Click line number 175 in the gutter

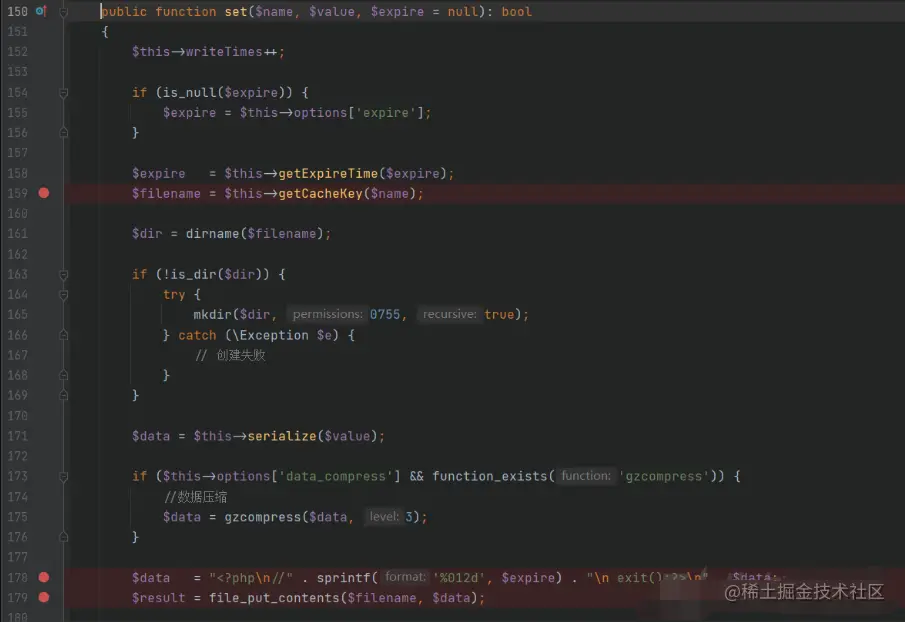[x=17, y=517]
